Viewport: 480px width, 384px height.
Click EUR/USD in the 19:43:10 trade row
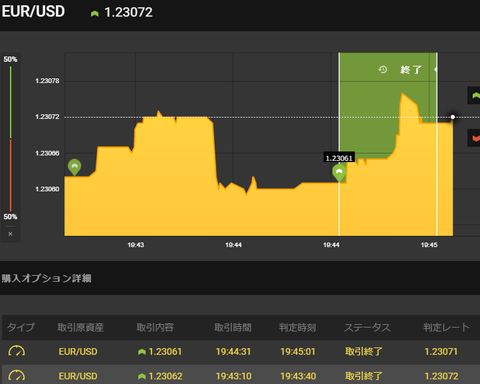78,376
